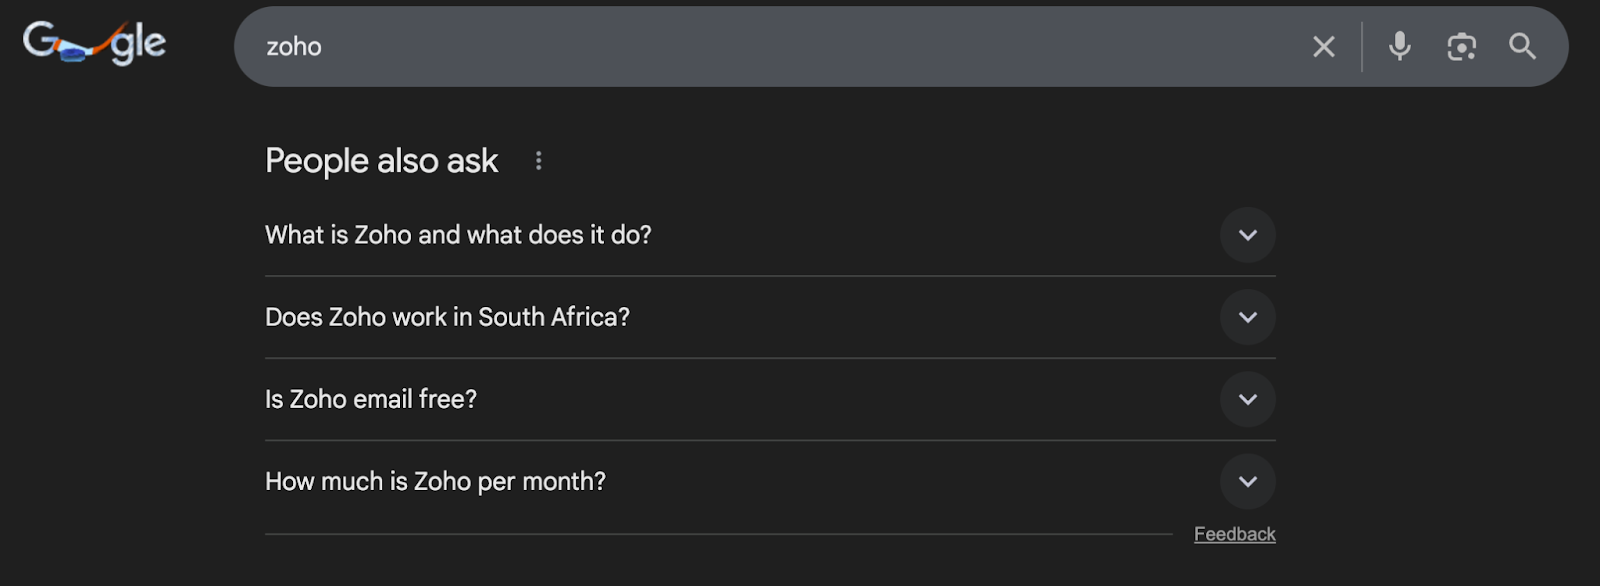The height and width of the screenshot is (586, 1600).
Task: Clear the zoho query using the X icon
Action: click(1324, 46)
